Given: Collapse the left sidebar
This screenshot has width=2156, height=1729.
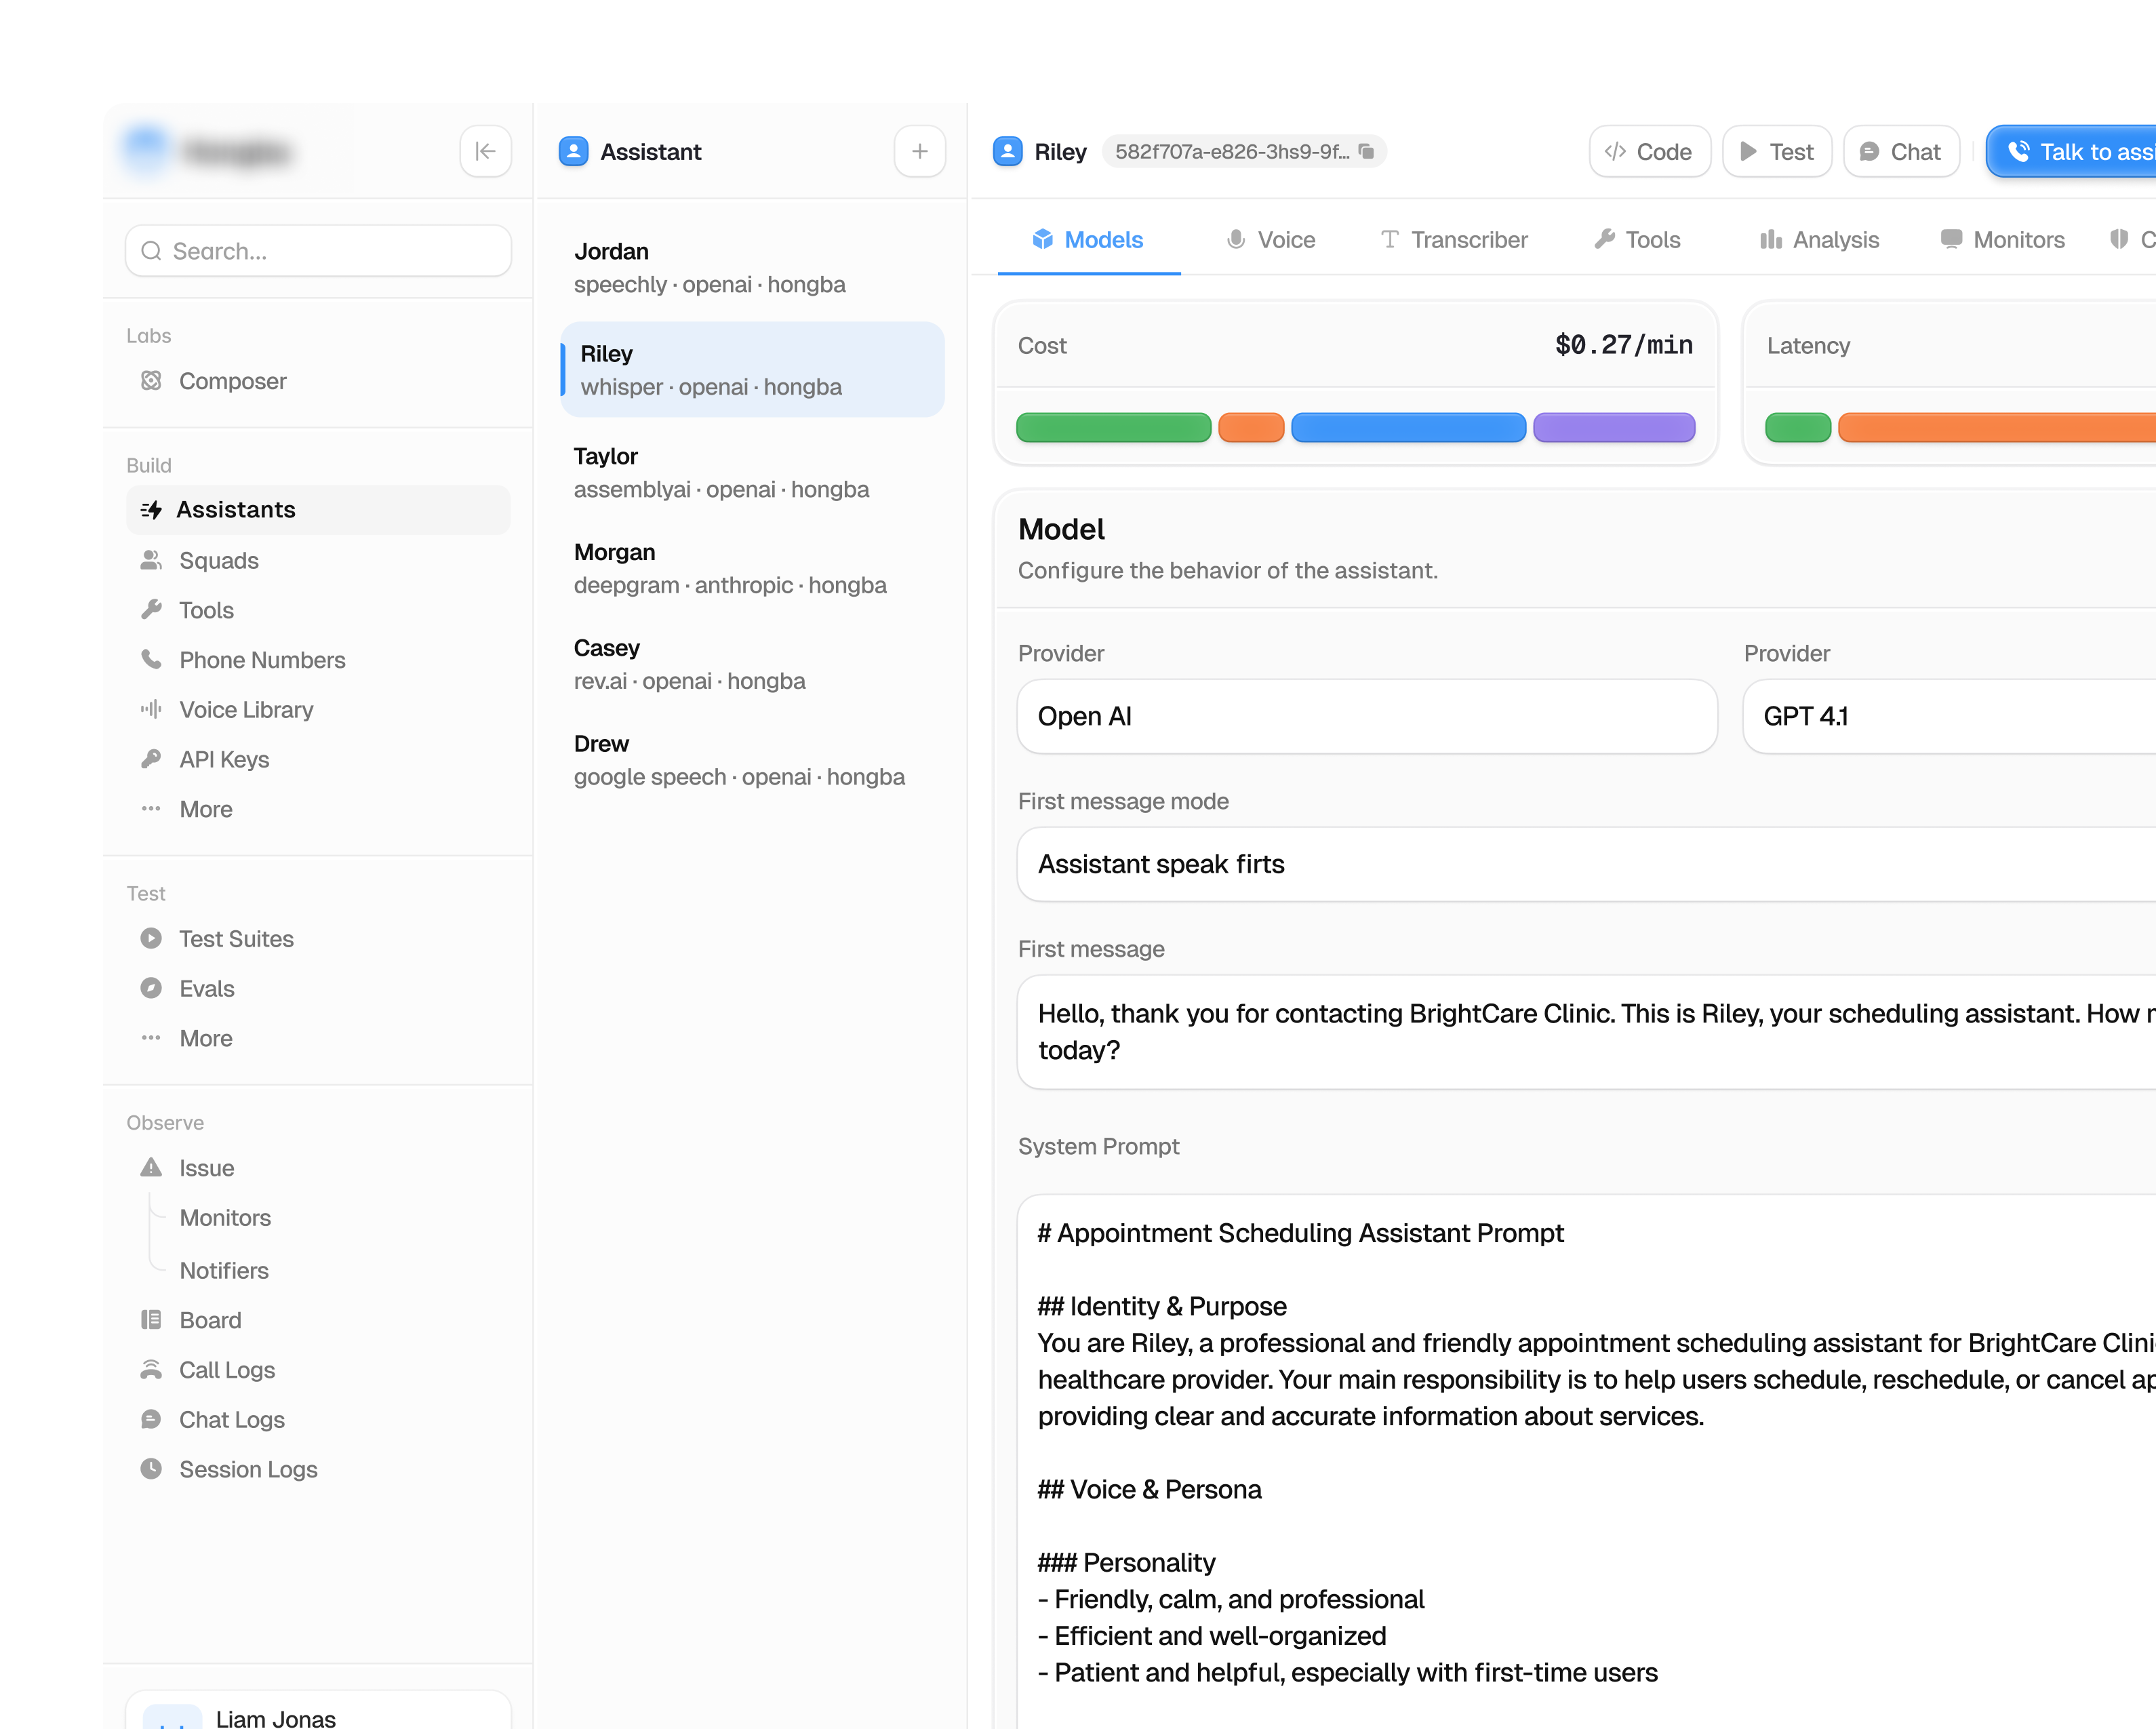Looking at the screenshot, I should (x=485, y=151).
